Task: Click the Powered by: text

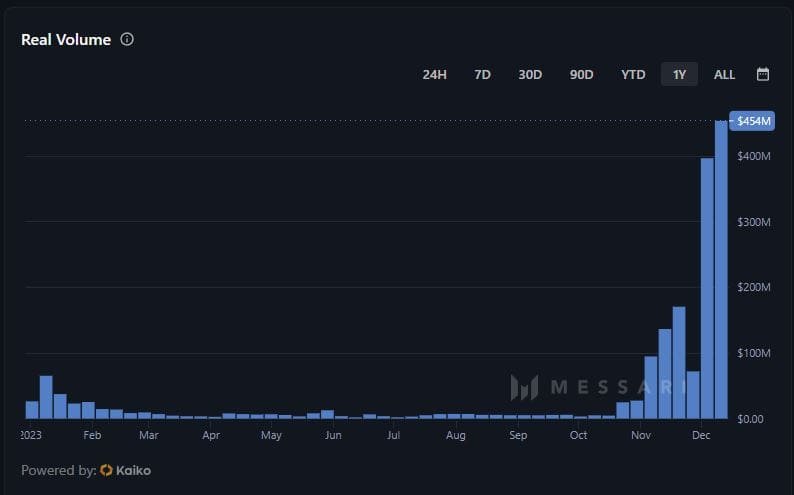Action: point(59,471)
